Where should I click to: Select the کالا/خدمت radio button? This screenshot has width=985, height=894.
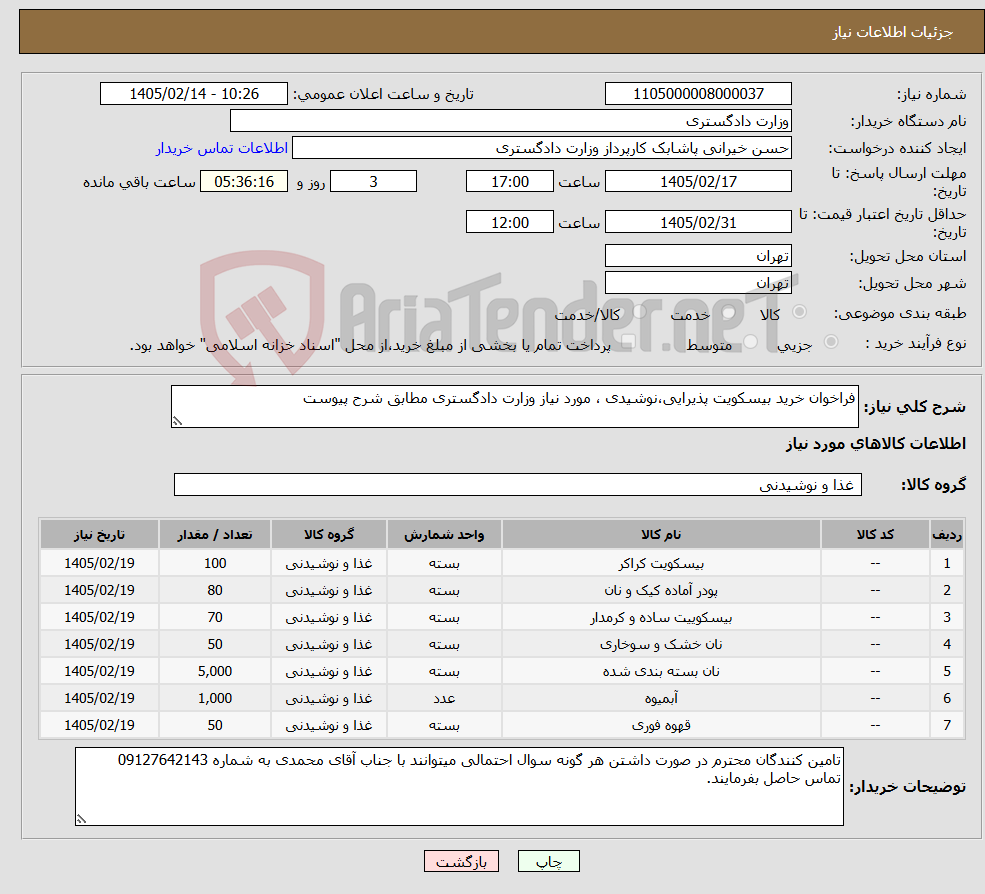click(639, 312)
